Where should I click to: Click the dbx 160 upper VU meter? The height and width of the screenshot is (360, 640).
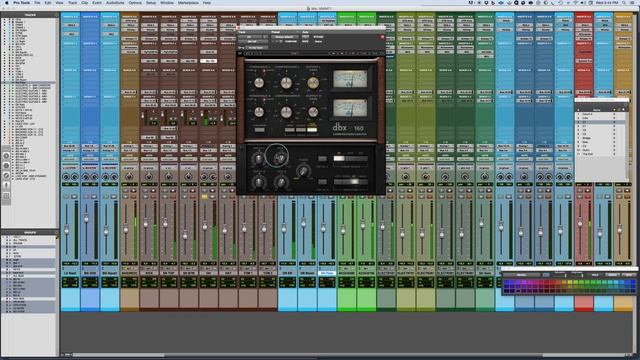click(x=350, y=79)
